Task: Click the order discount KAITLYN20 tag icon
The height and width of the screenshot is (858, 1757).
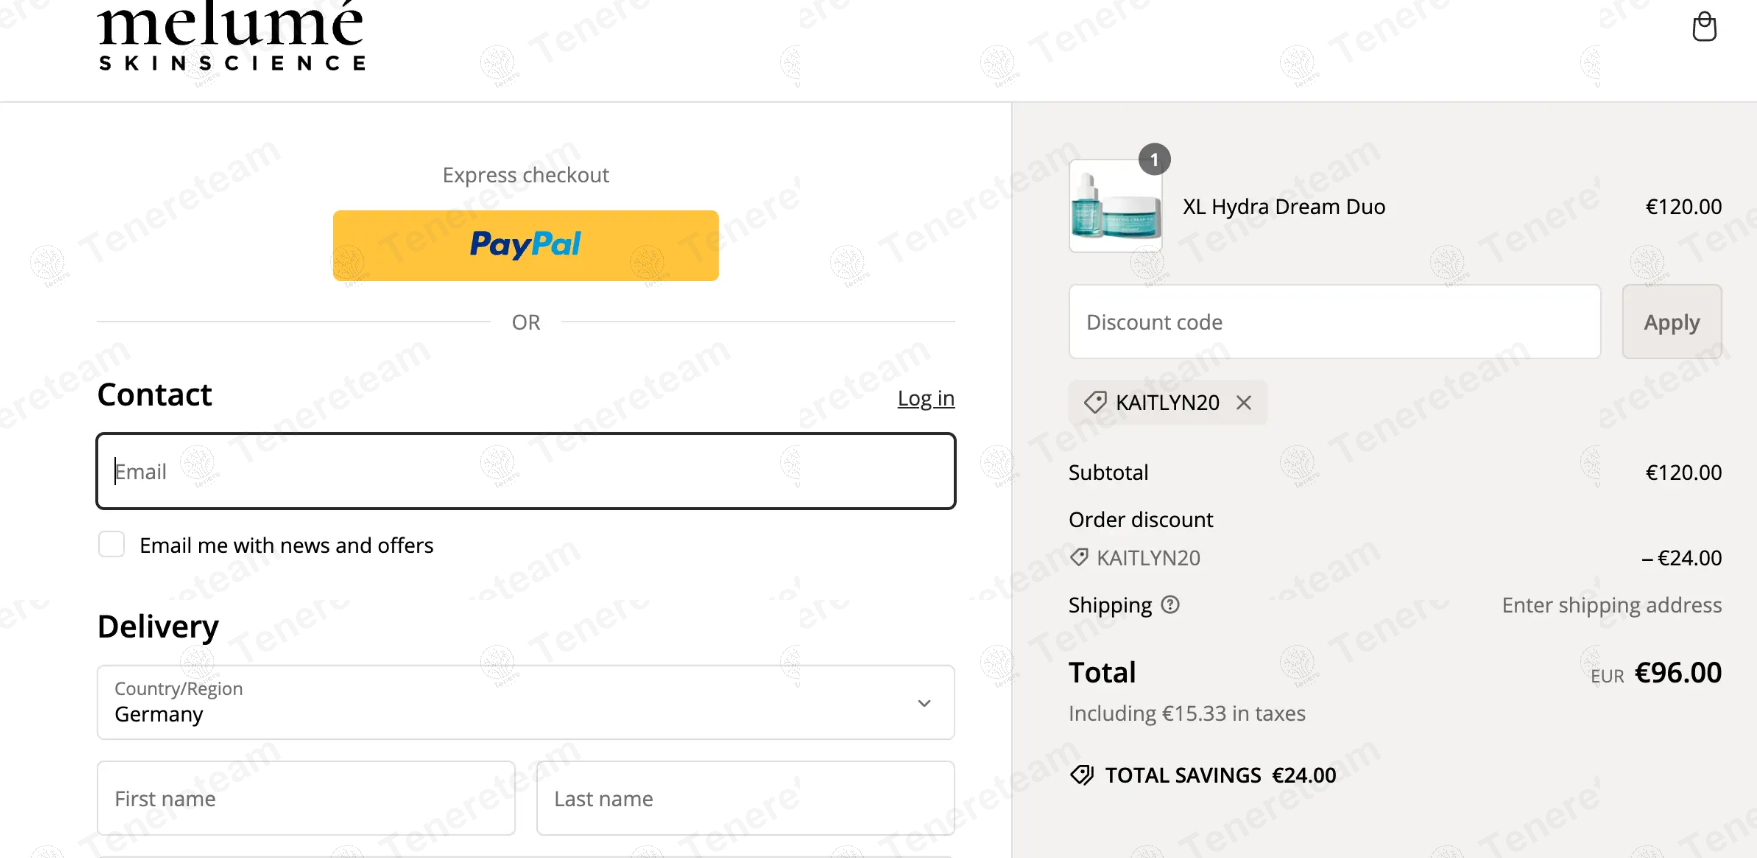Action: pos(1079,557)
